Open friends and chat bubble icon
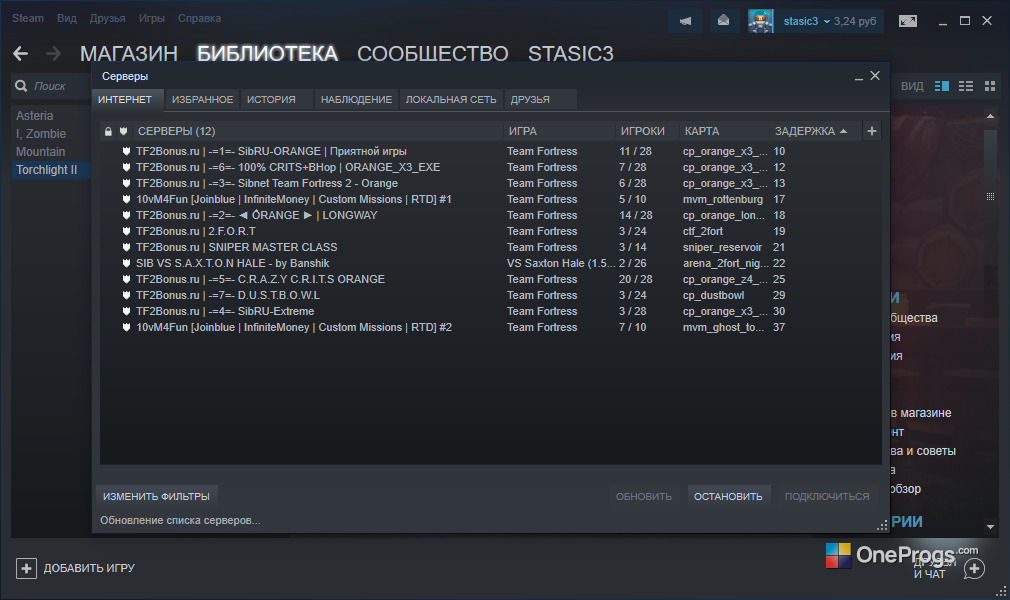This screenshot has width=1010, height=600. 974,568
